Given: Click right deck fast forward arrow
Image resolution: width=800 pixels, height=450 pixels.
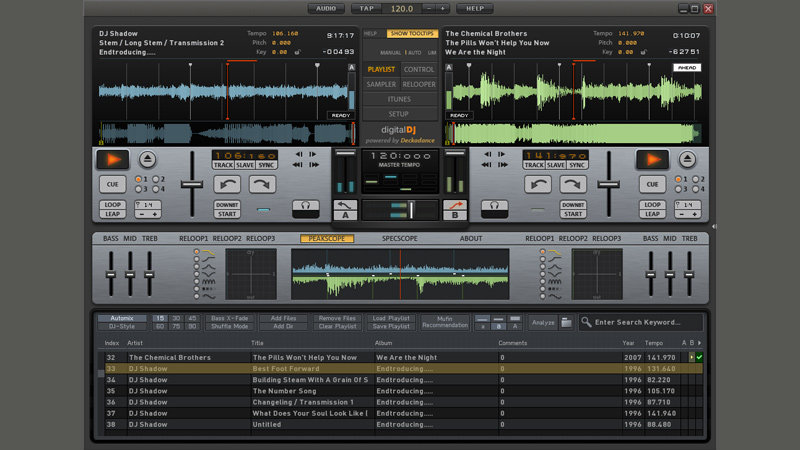Looking at the screenshot, I should [x=503, y=165].
